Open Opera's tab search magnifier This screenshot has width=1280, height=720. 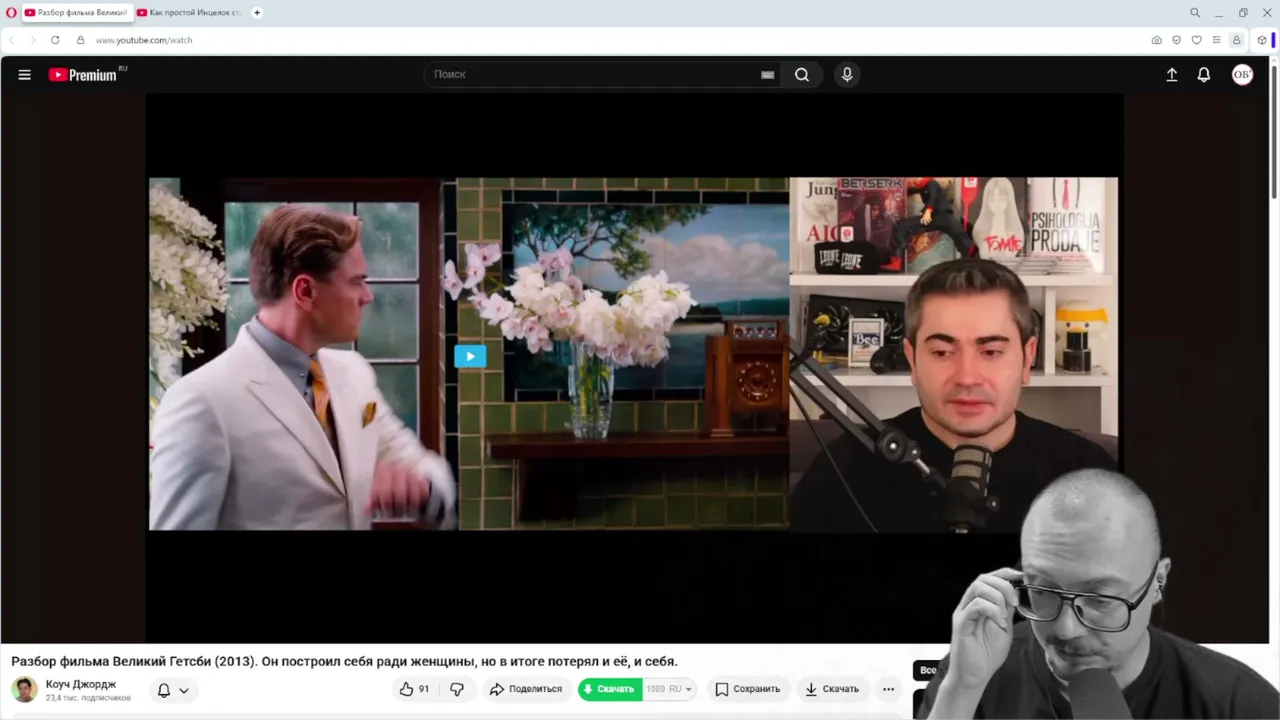[1195, 13]
